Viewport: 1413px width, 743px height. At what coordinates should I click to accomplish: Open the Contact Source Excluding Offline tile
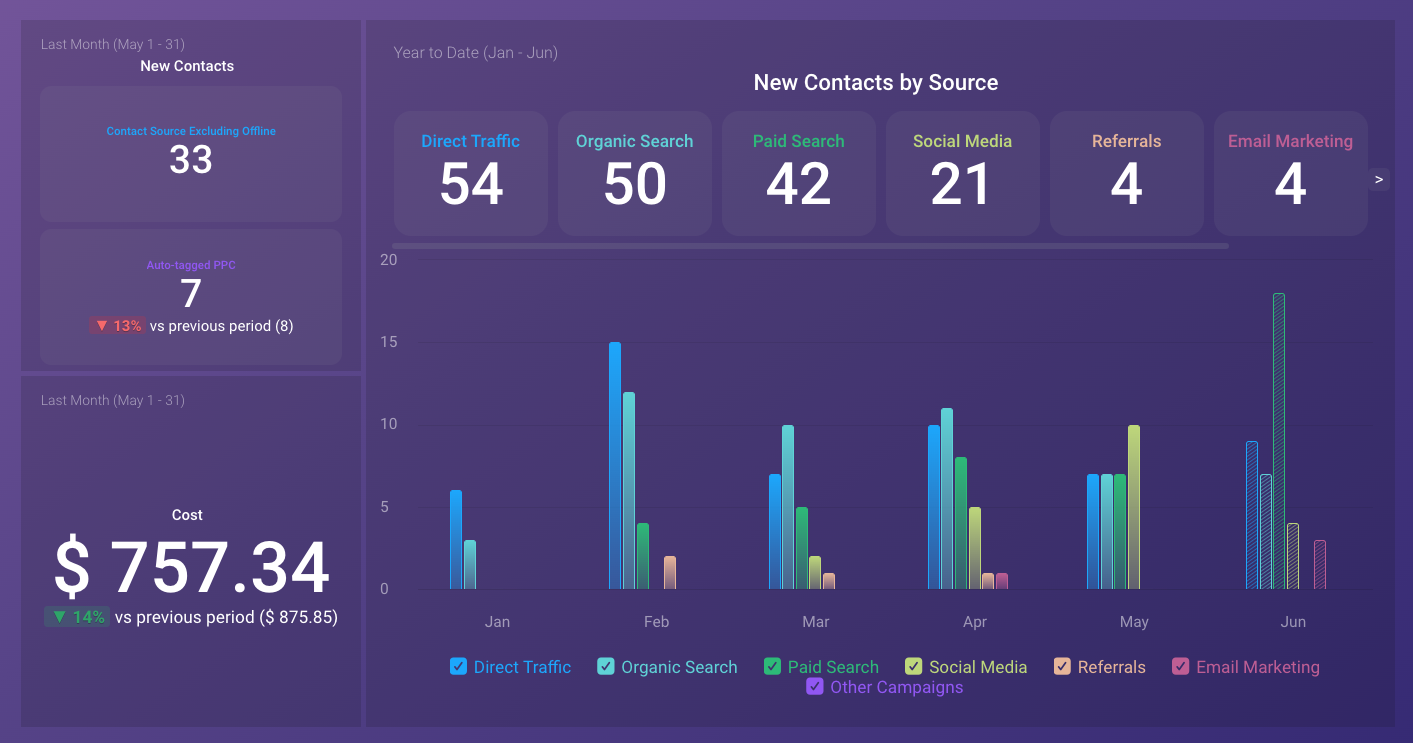point(191,154)
